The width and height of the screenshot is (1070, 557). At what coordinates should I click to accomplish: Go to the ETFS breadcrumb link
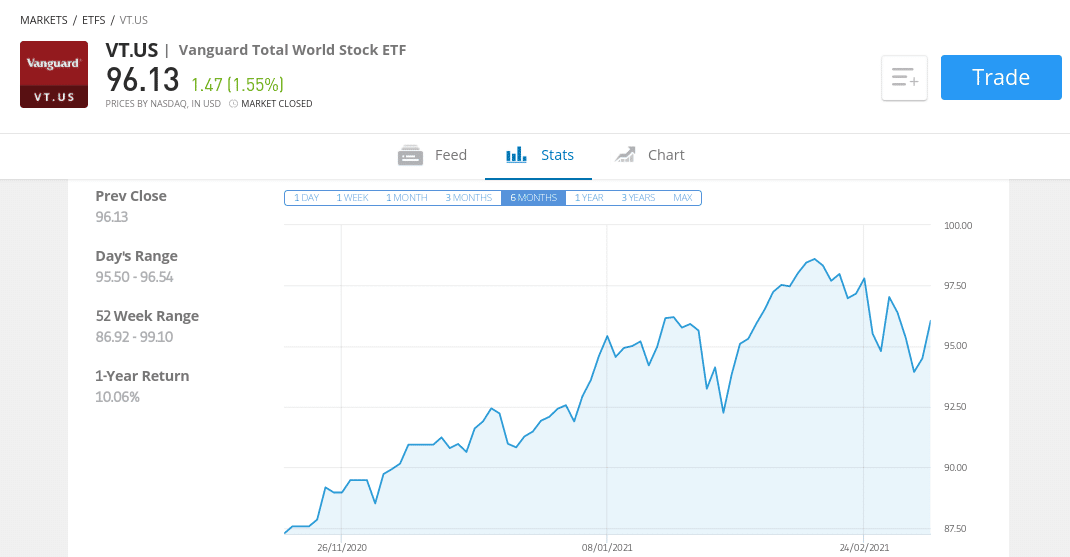(x=93, y=20)
